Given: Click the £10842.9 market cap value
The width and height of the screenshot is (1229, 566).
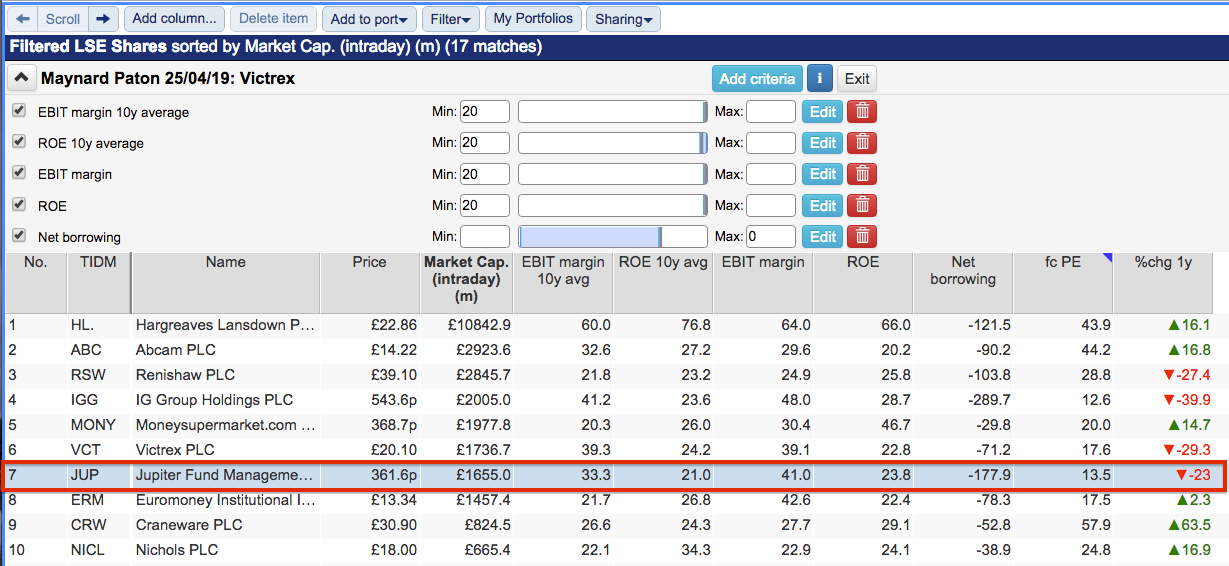Looking at the screenshot, I should coord(480,325).
